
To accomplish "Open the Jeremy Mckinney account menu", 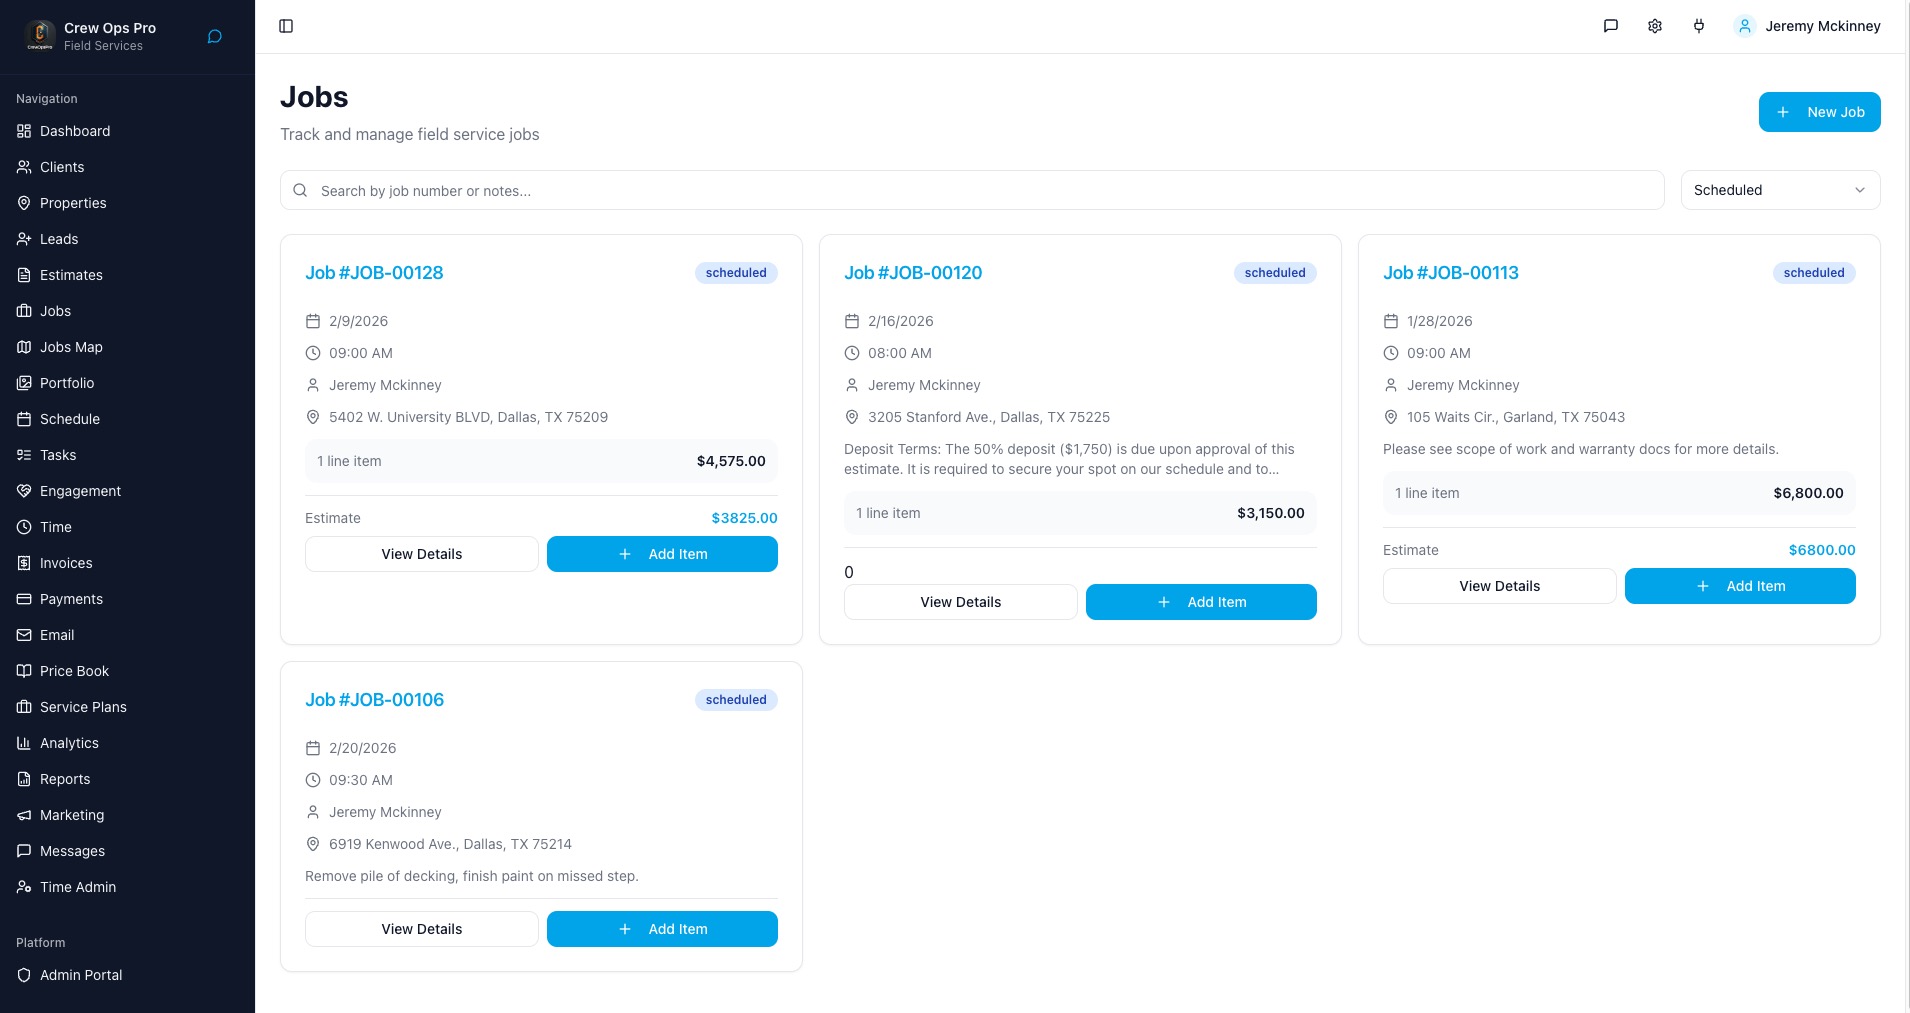I will [x=1822, y=26].
